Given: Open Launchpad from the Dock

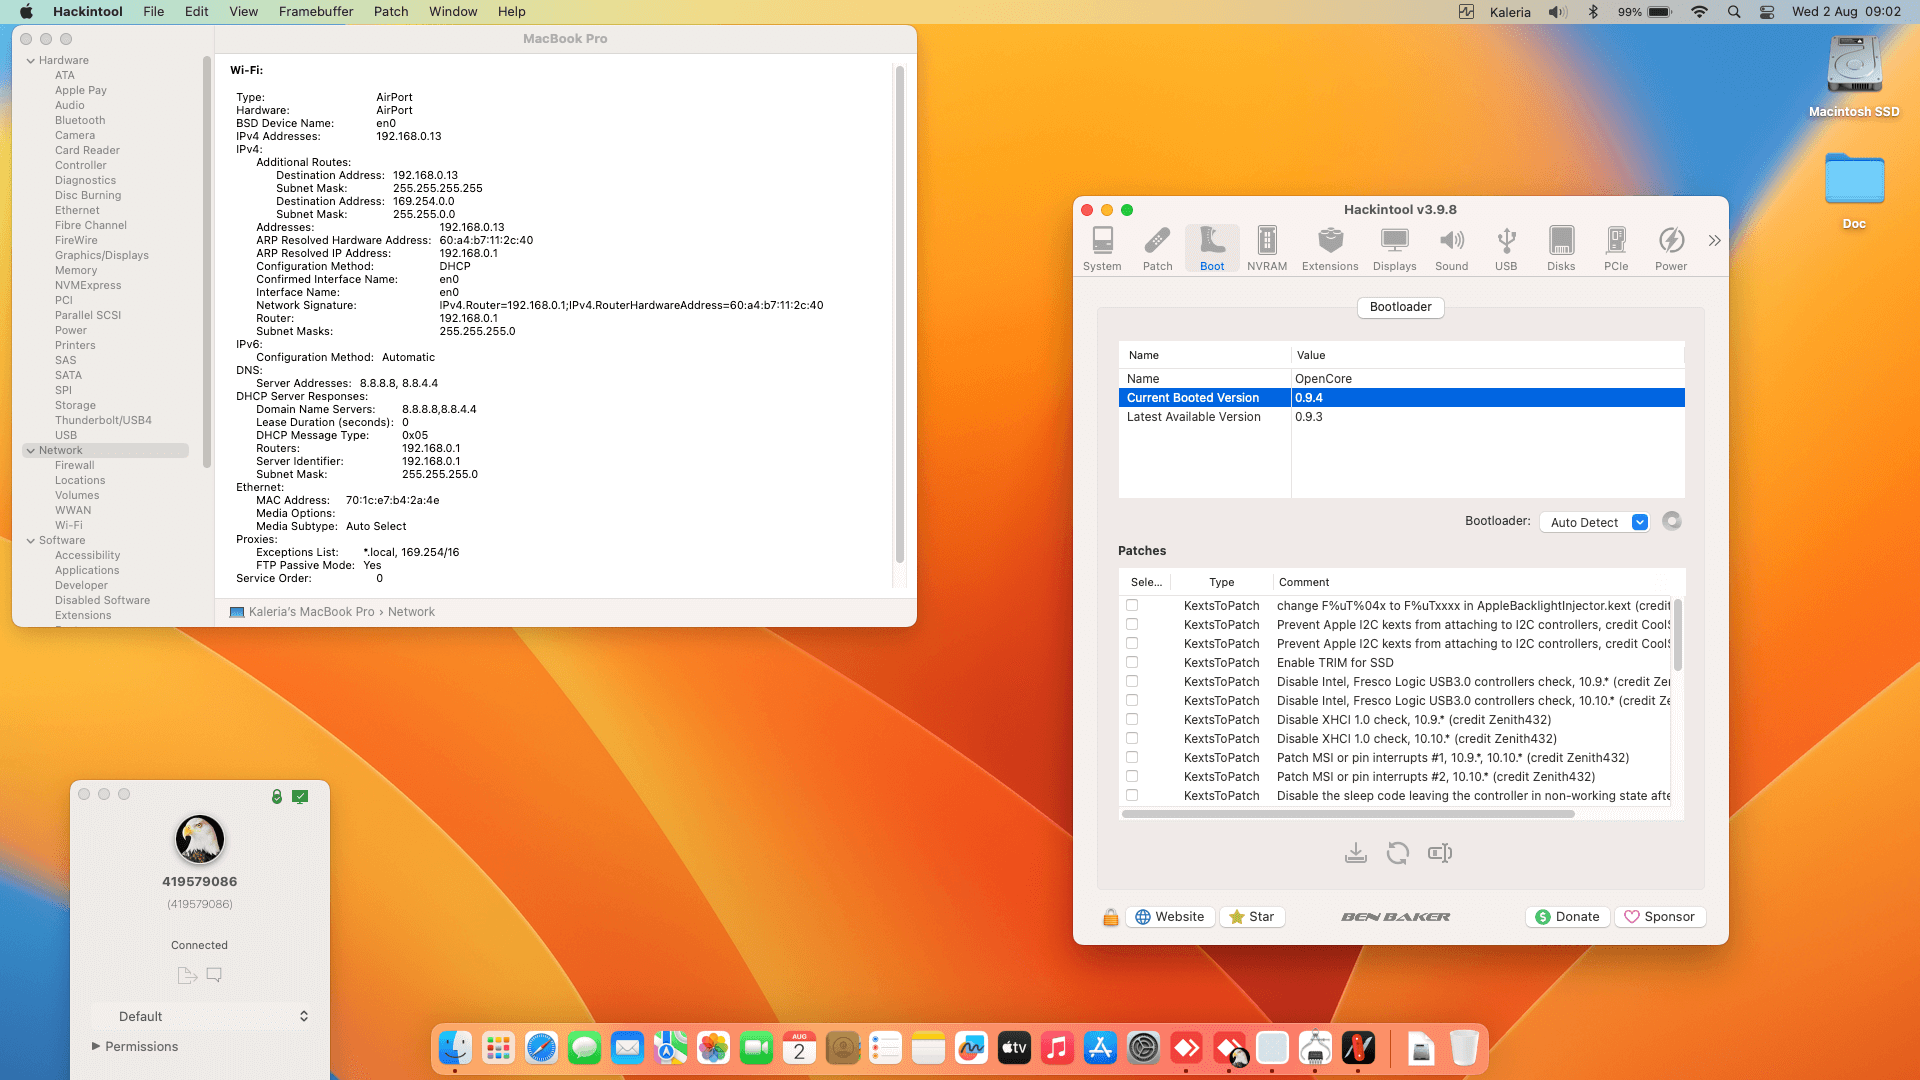Looking at the screenshot, I should 497,1048.
